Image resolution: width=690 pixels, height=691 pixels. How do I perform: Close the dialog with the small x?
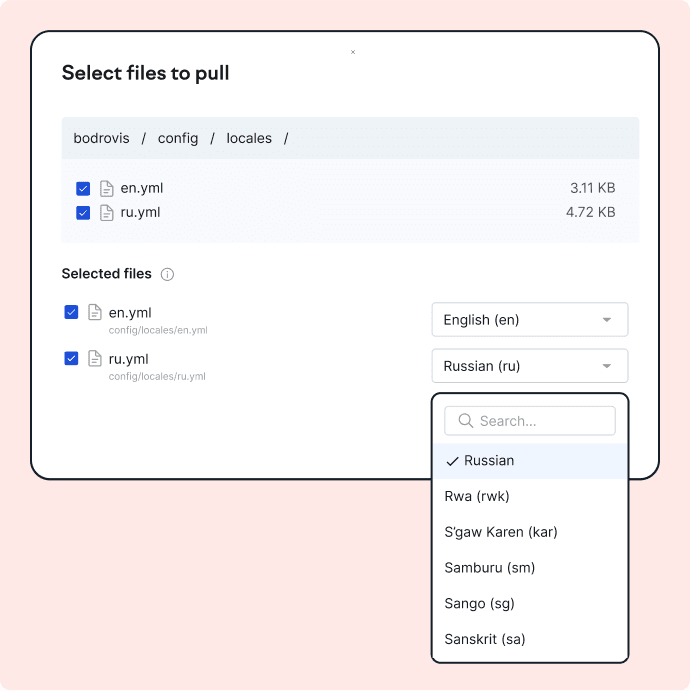click(353, 52)
